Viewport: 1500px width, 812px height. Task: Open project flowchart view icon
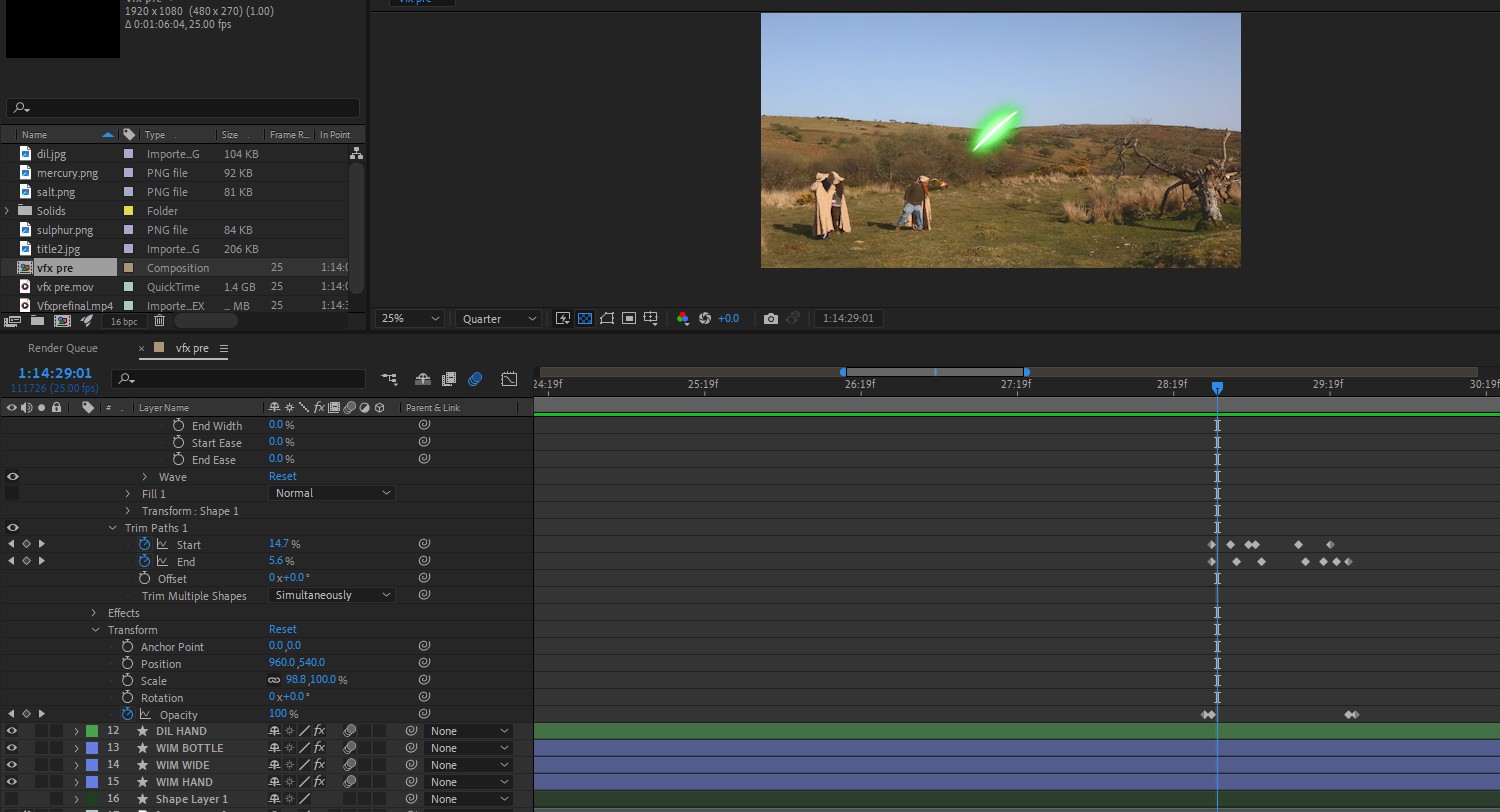(x=356, y=154)
